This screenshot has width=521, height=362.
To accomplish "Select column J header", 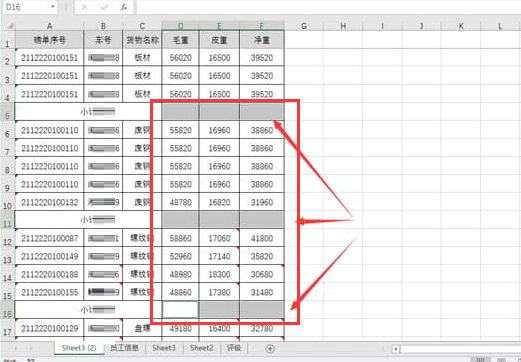I will pos(421,26).
